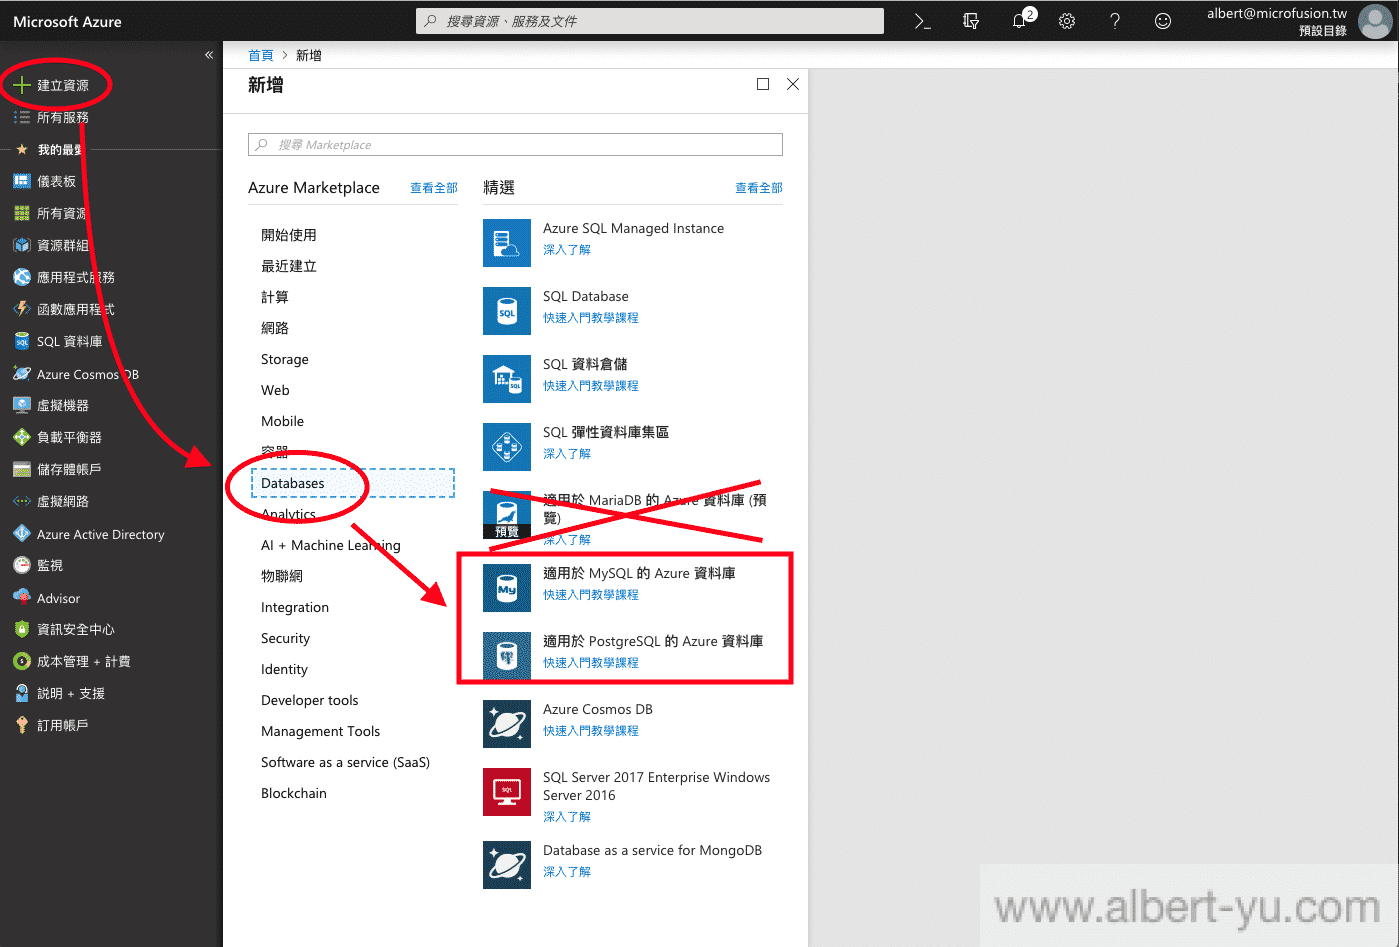Open Azure Active Directory in the sidebar
The image size is (1399, 947).
pyautogui.click(x=88, y=534)
